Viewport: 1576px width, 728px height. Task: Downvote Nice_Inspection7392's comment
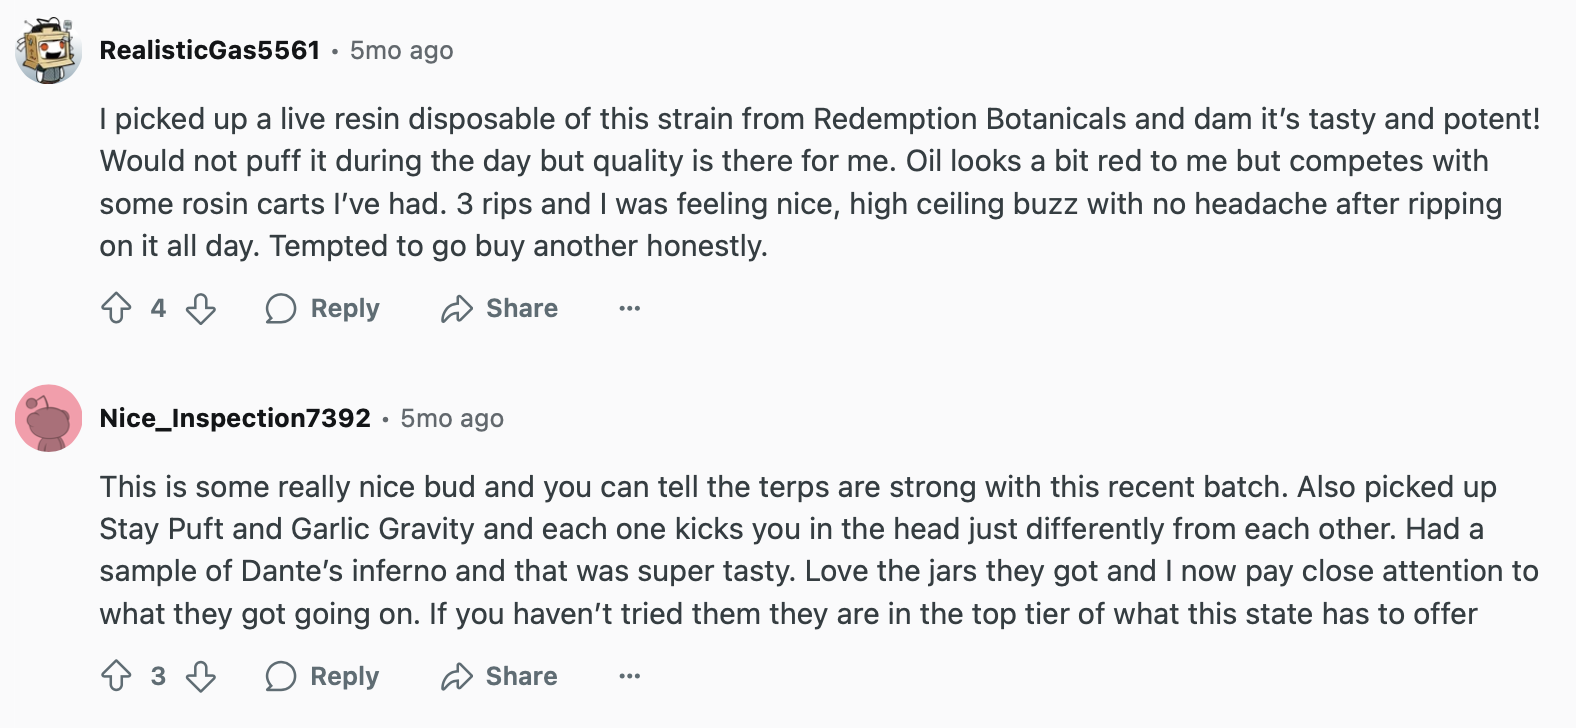201,676
